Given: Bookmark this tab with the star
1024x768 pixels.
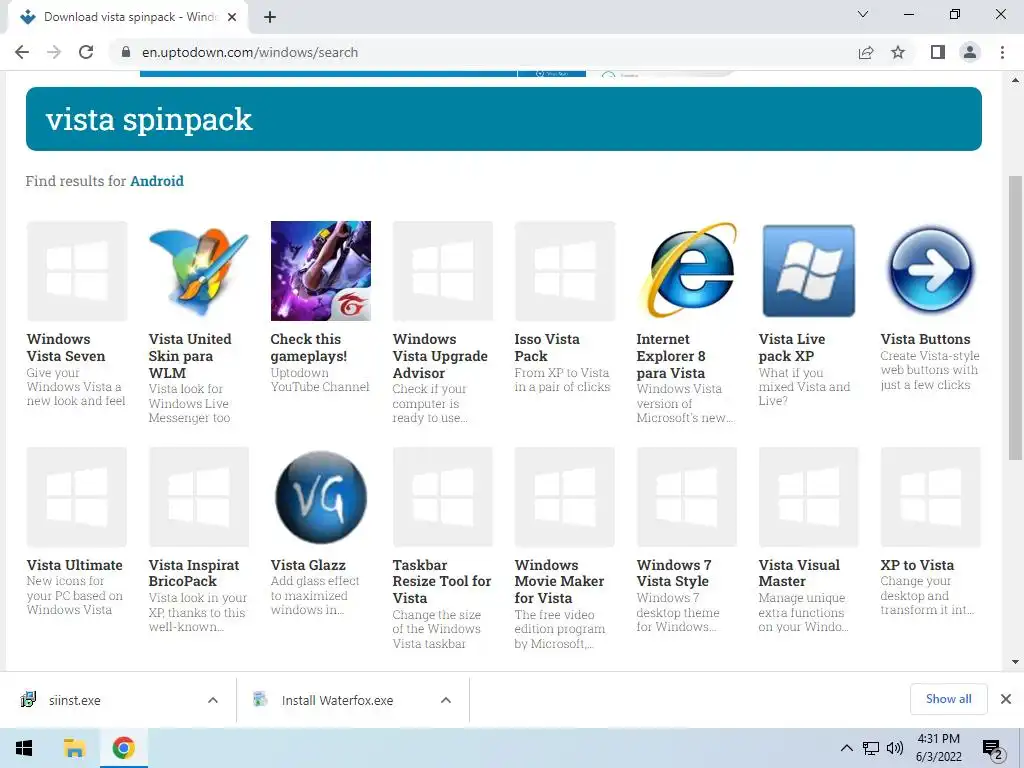Looking at the screenshot, I should (898, 52).
